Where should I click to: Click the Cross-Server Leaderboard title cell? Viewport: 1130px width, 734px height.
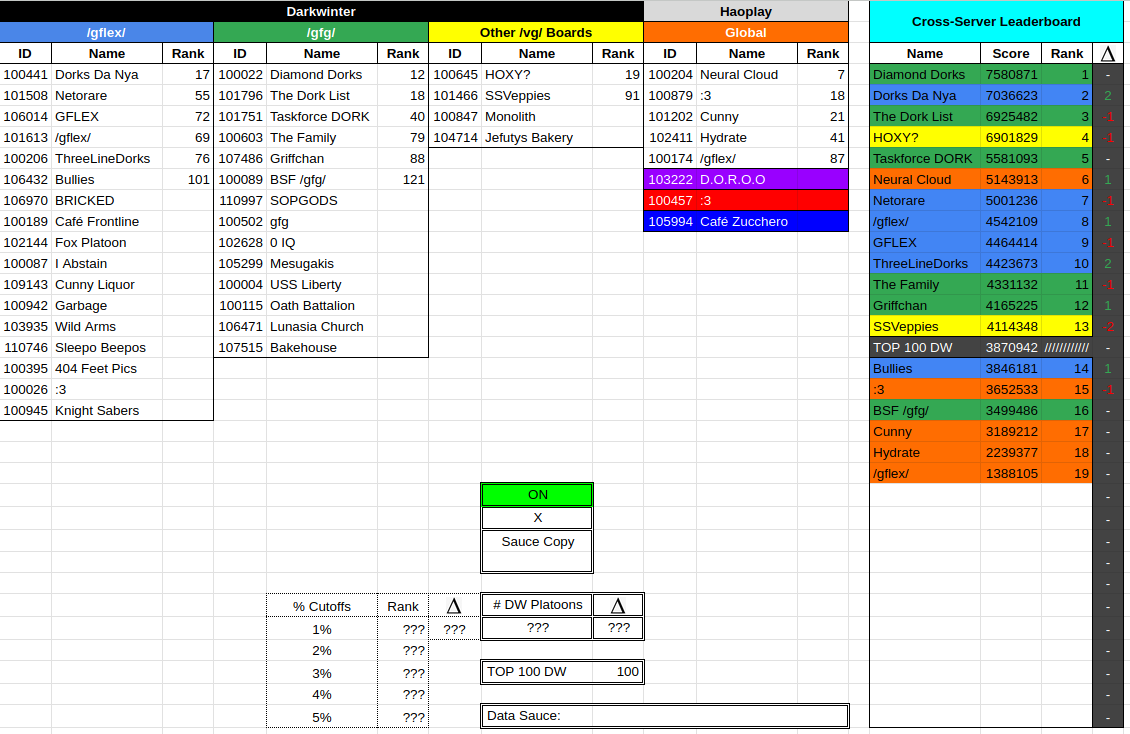coord(996,22)
